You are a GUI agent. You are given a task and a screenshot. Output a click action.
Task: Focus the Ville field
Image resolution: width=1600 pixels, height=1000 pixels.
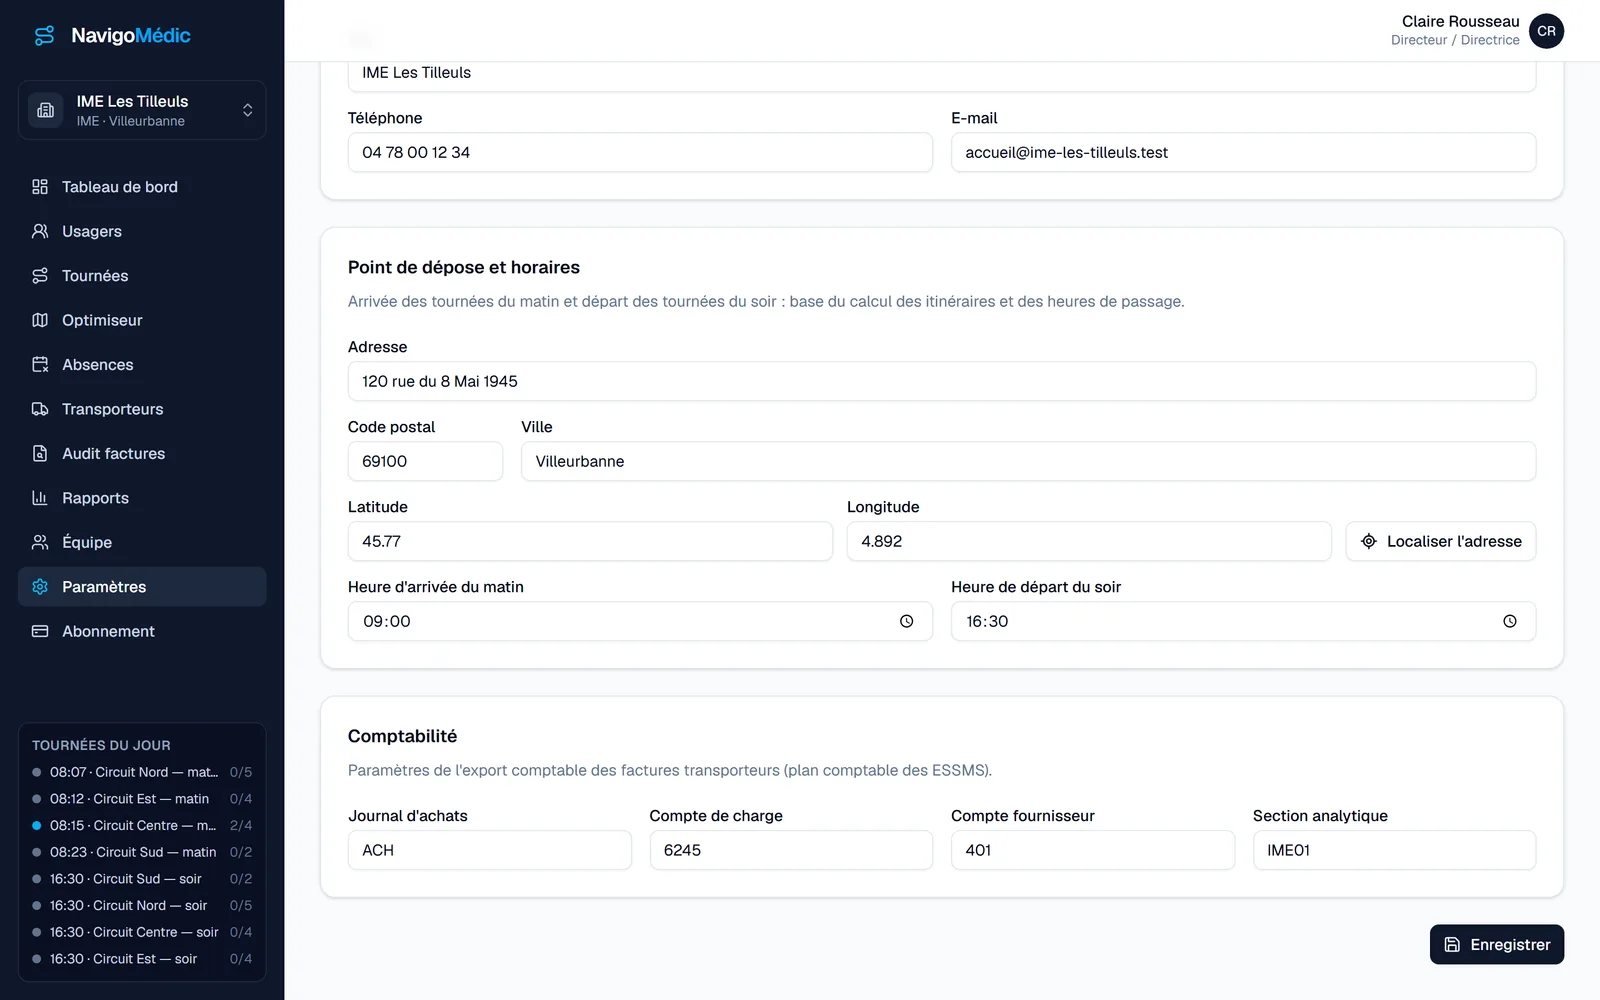[x=1028, y=461]
